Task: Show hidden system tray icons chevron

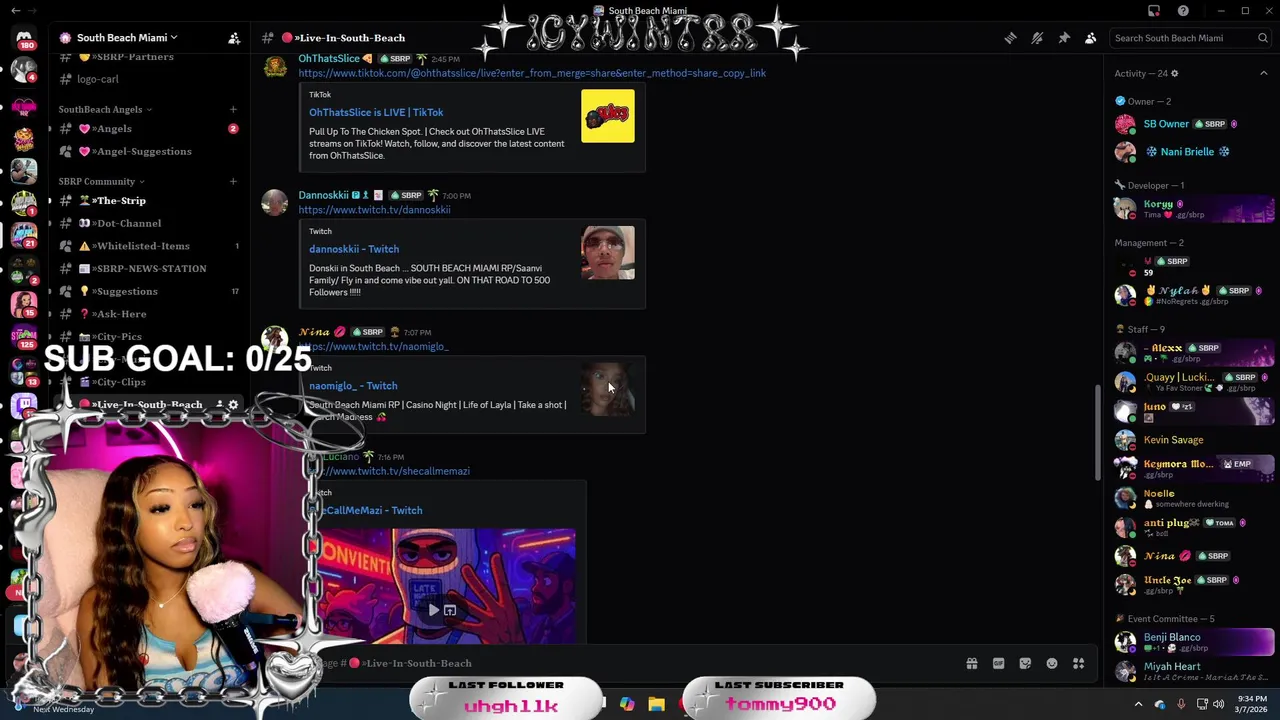Action: tap(1138, 704)
